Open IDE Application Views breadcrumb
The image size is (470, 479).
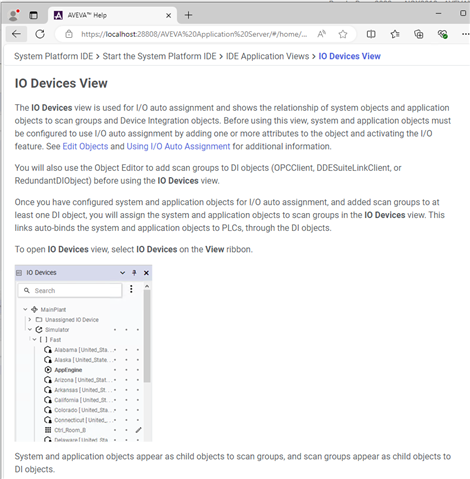267,56
